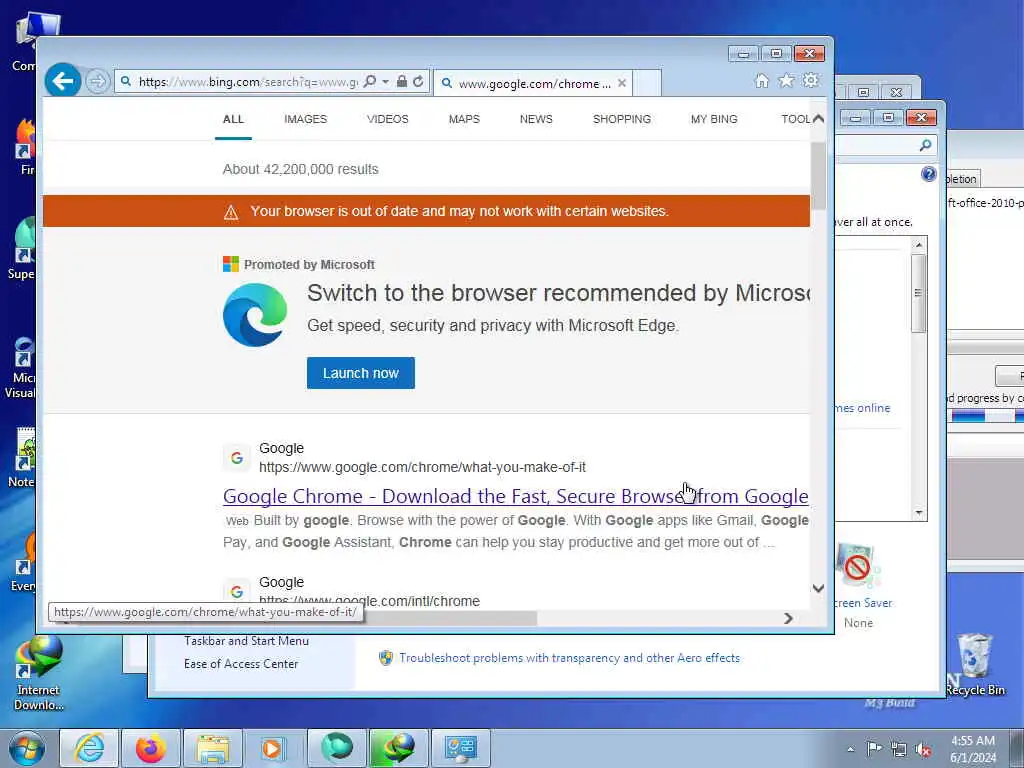
Task: Open the VIDEOS tab on Bing
Action: (387, 119)
